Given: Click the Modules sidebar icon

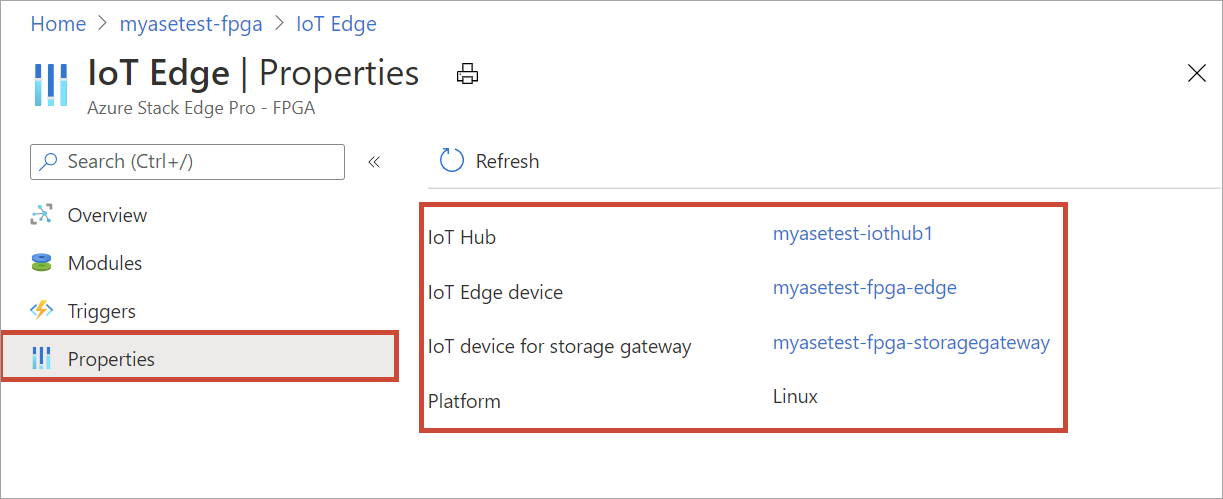Looking at the screenshot, I should click(x=41, y=263).
